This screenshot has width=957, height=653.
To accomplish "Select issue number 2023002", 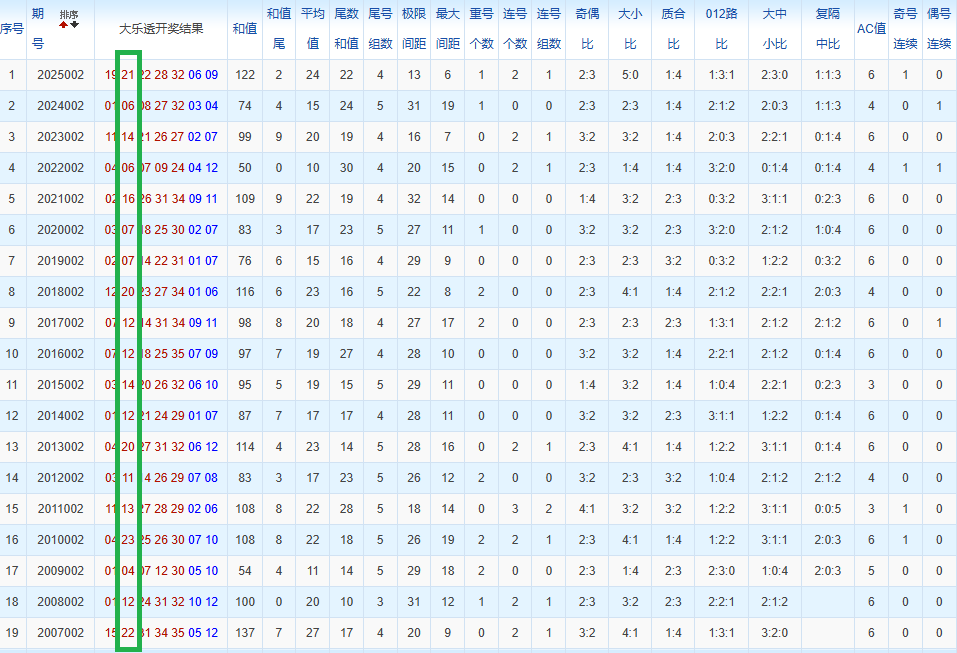I will tap(60, 137).
